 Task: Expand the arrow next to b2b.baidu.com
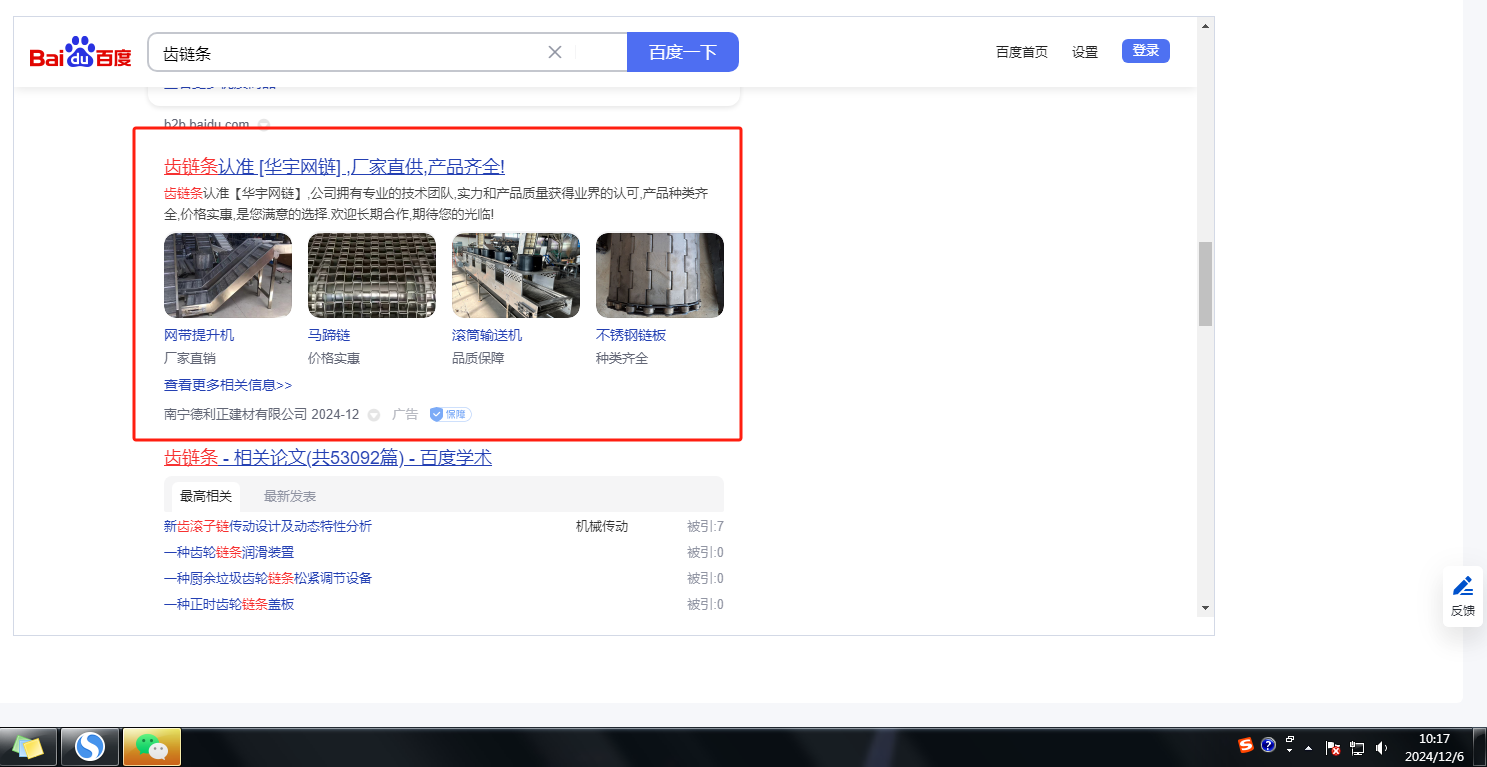(x=264, y=125)
